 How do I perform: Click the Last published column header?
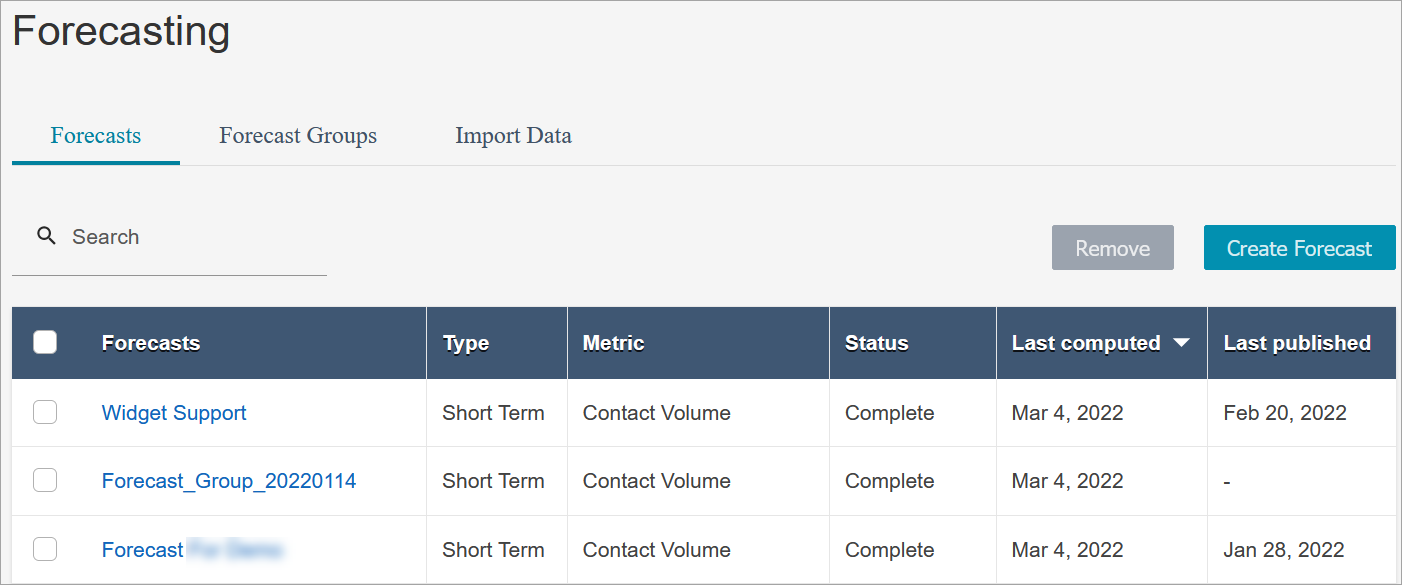1296,343
